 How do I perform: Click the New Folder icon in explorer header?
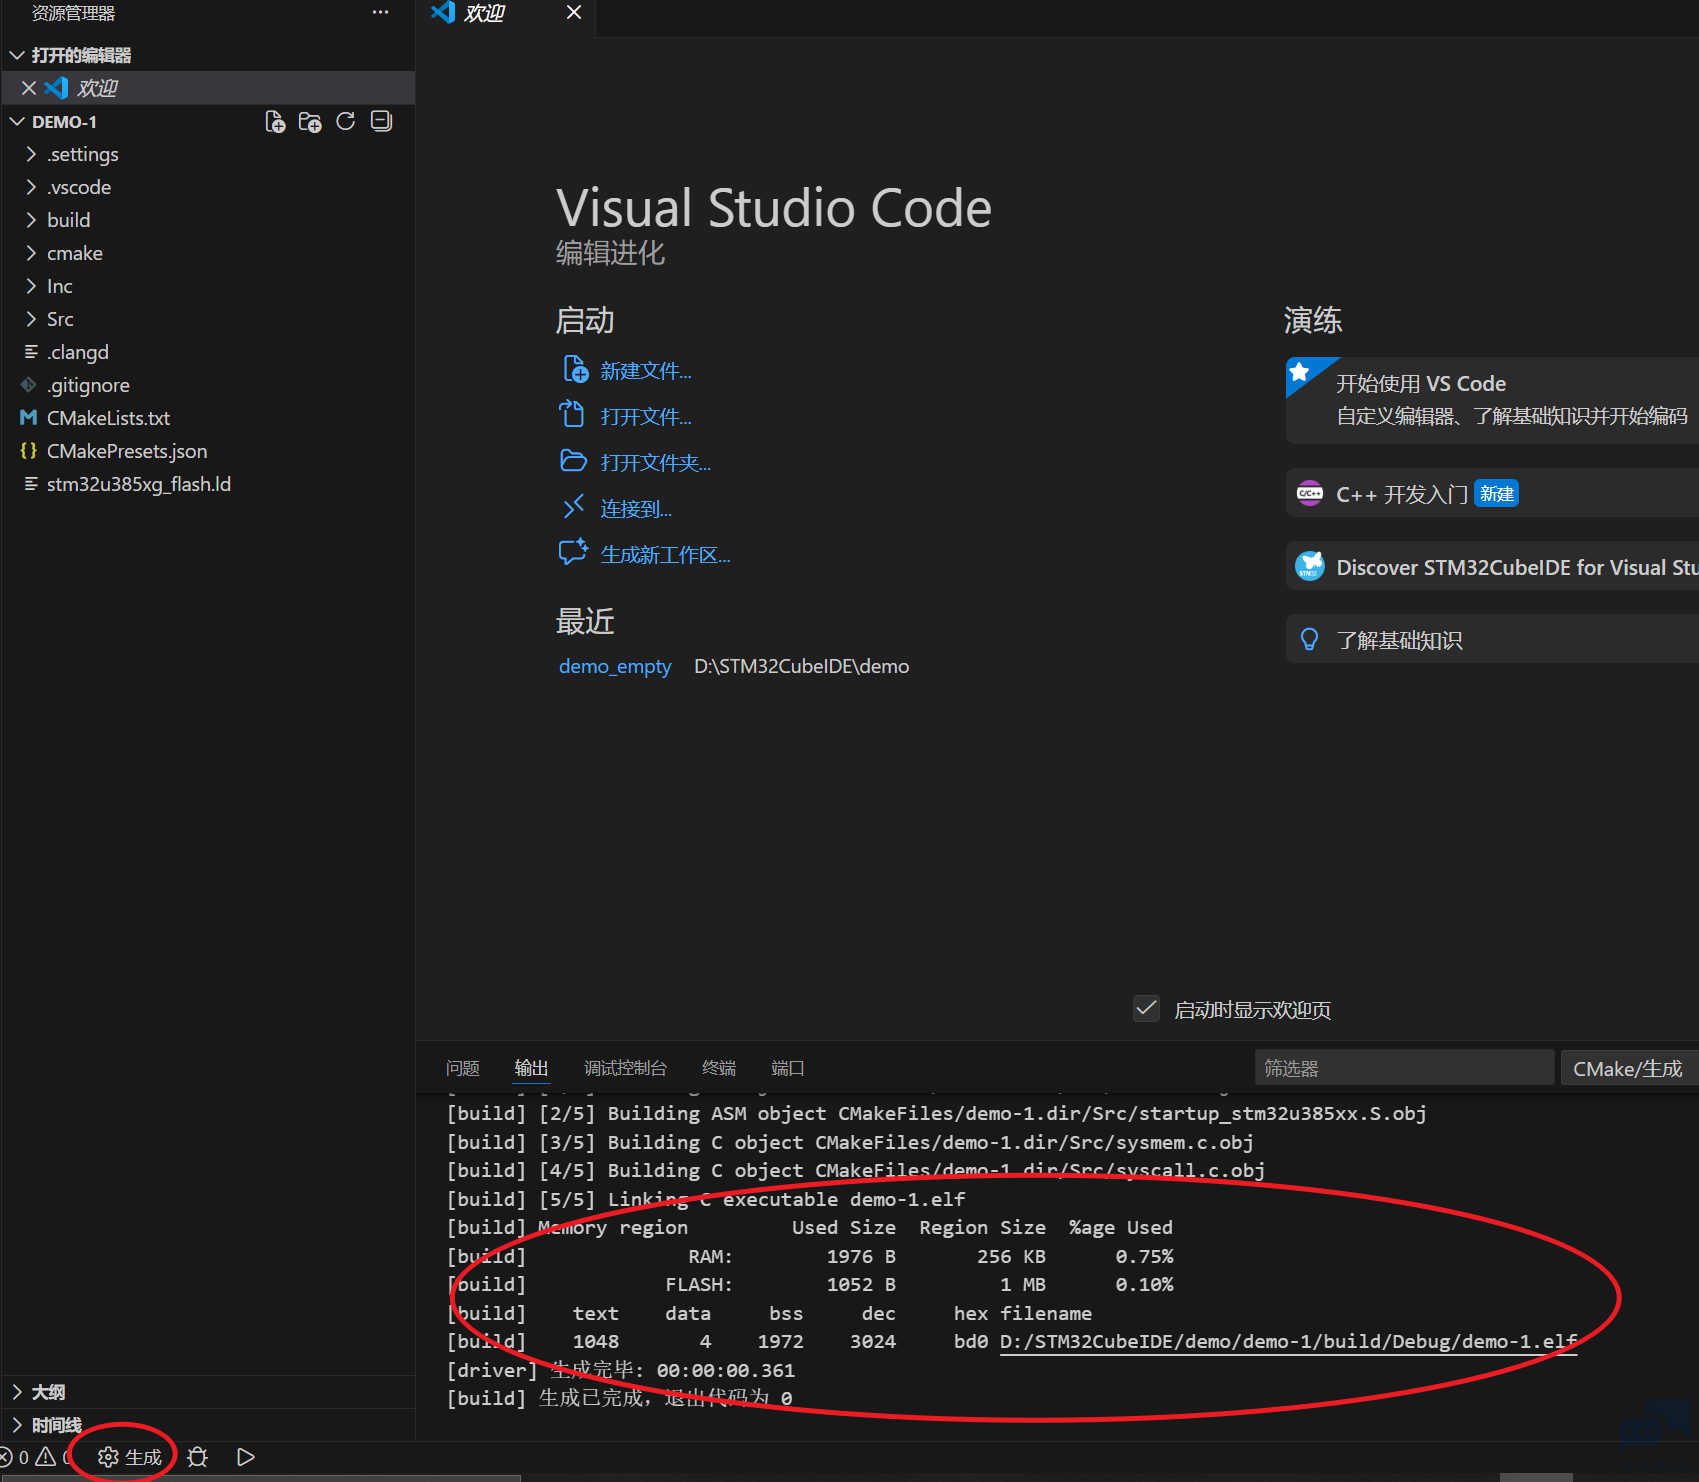pyautogui.click(x=310, y=122)
